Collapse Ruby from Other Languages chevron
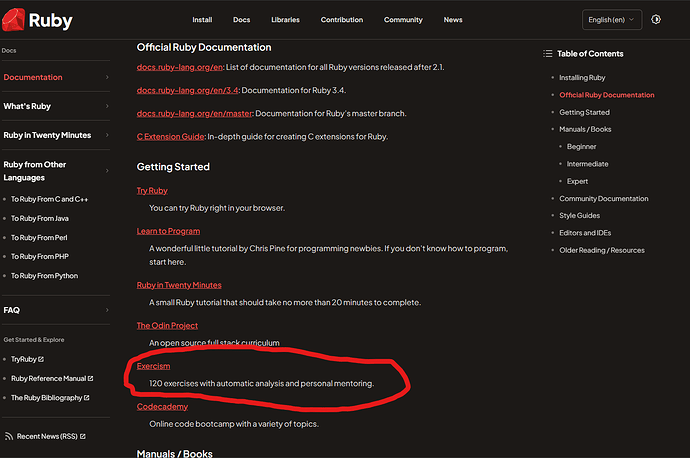Viewport: 690px width, 458px height. 107,171
